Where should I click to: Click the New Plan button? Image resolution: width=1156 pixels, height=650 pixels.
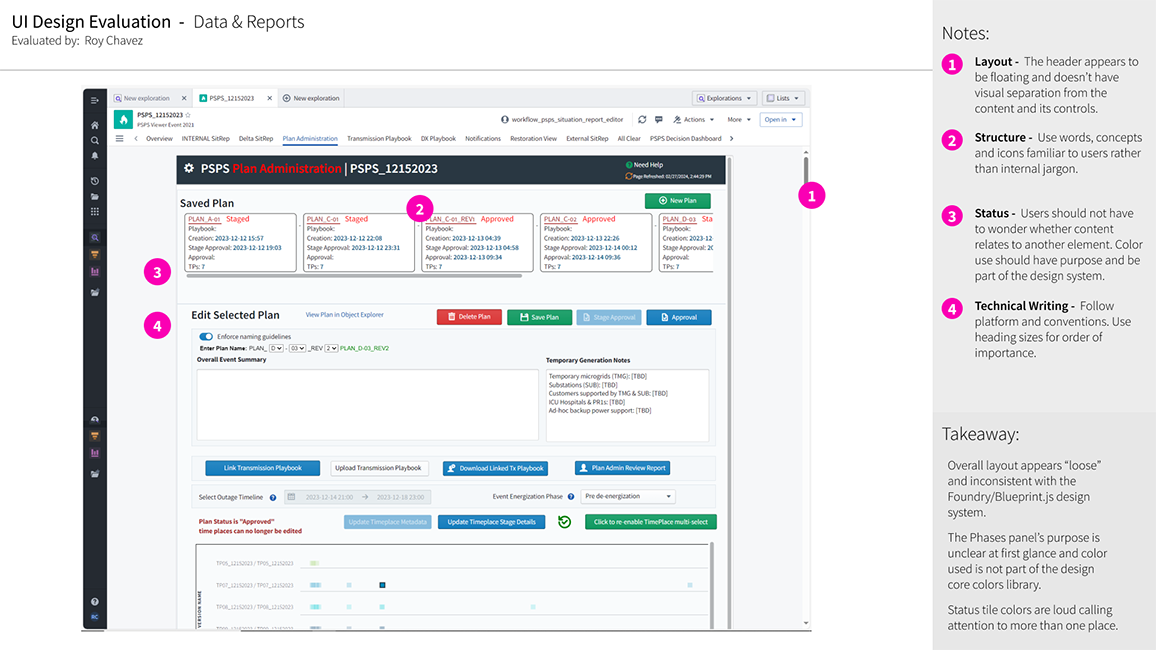[x=678, y=201]
